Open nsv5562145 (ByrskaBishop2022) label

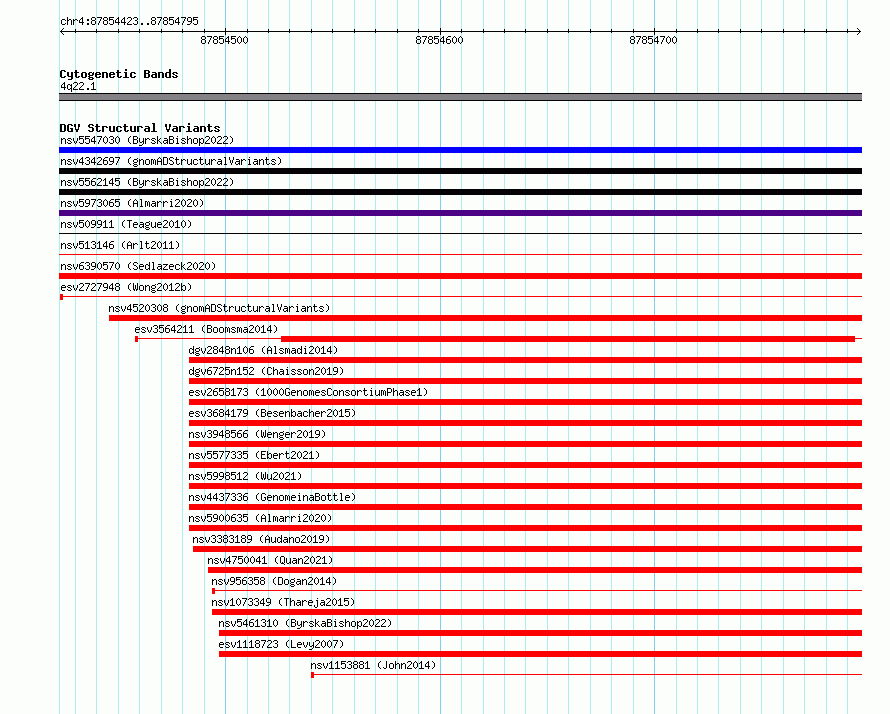[x=147, y=182]
